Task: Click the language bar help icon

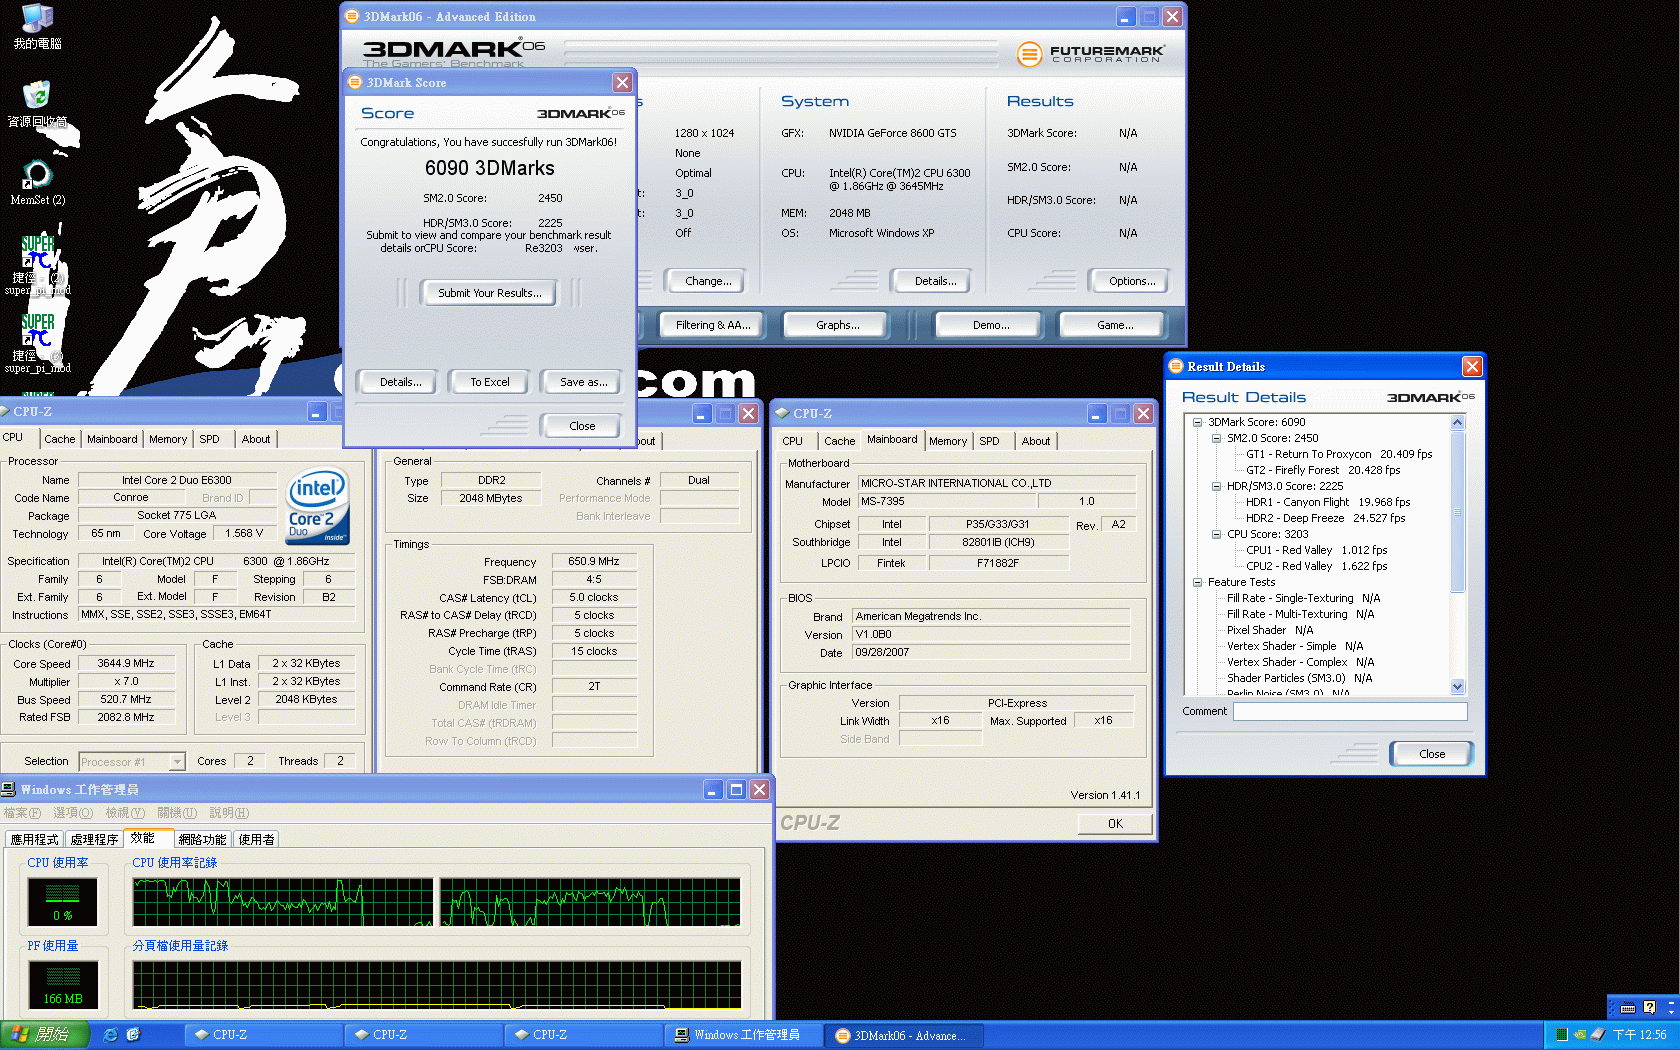Action: pos(1650,1007)
